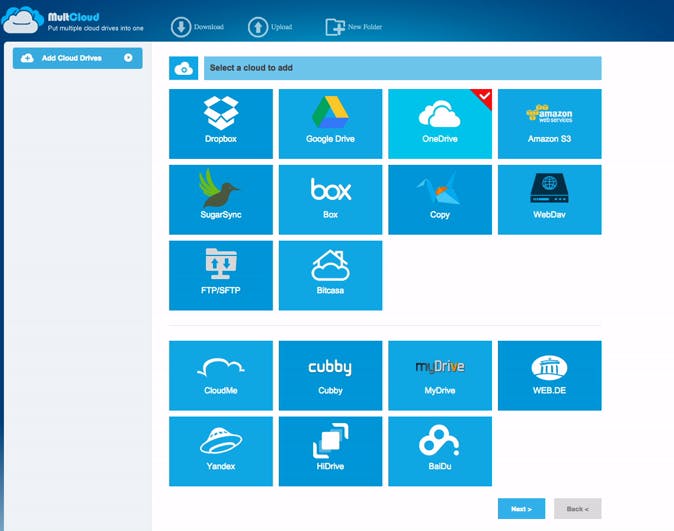Click the 'Put multiple cloud drives into one' tagline
This screenshot has width=674, height=531.
pyautogui.click(x=95, y=28)
